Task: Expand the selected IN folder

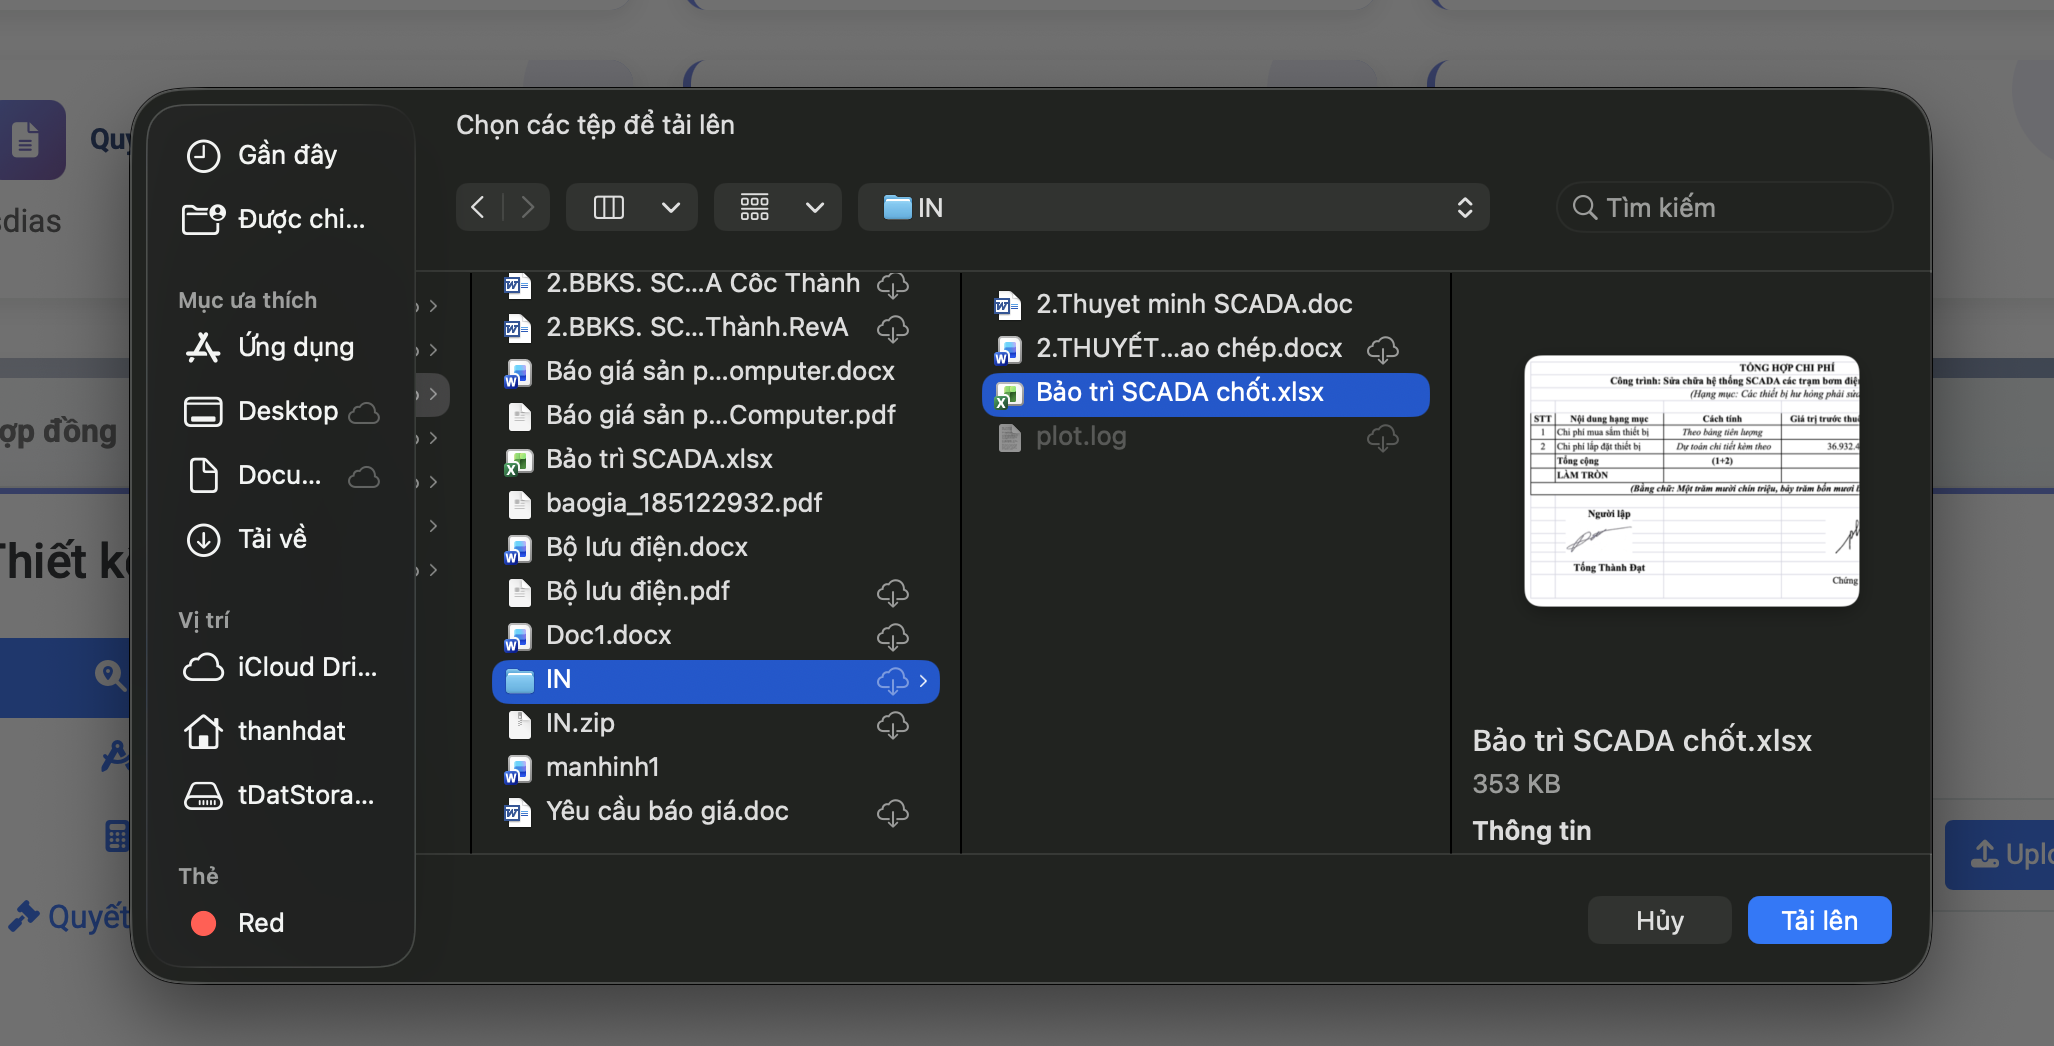Action: [922, 680]
